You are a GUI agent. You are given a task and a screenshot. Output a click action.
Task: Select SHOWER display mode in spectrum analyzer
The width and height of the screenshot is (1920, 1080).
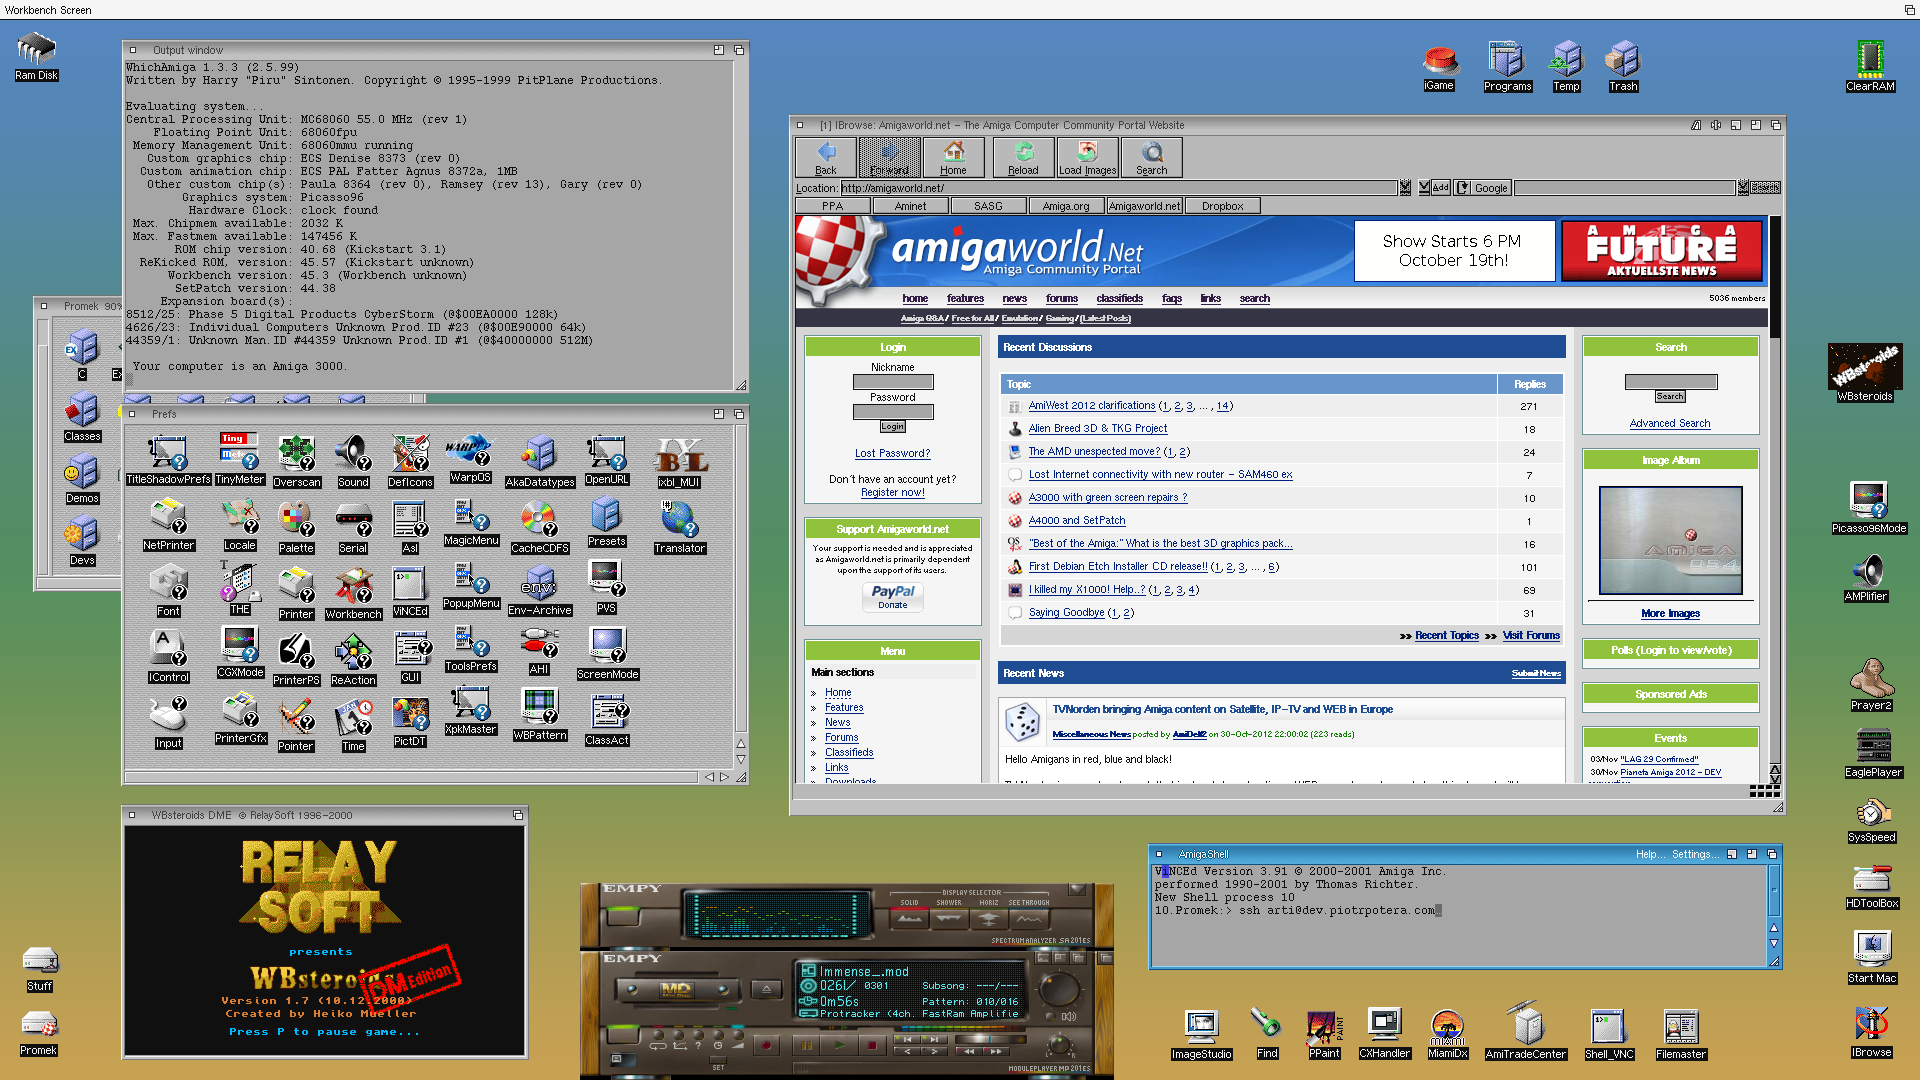point(949,919)
